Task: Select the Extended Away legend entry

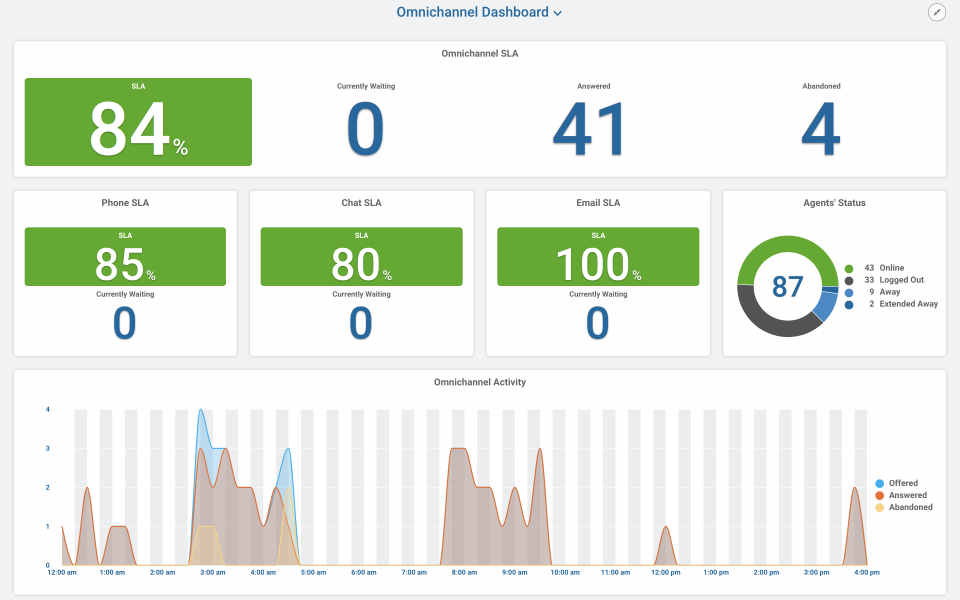Action: point(908,304)
